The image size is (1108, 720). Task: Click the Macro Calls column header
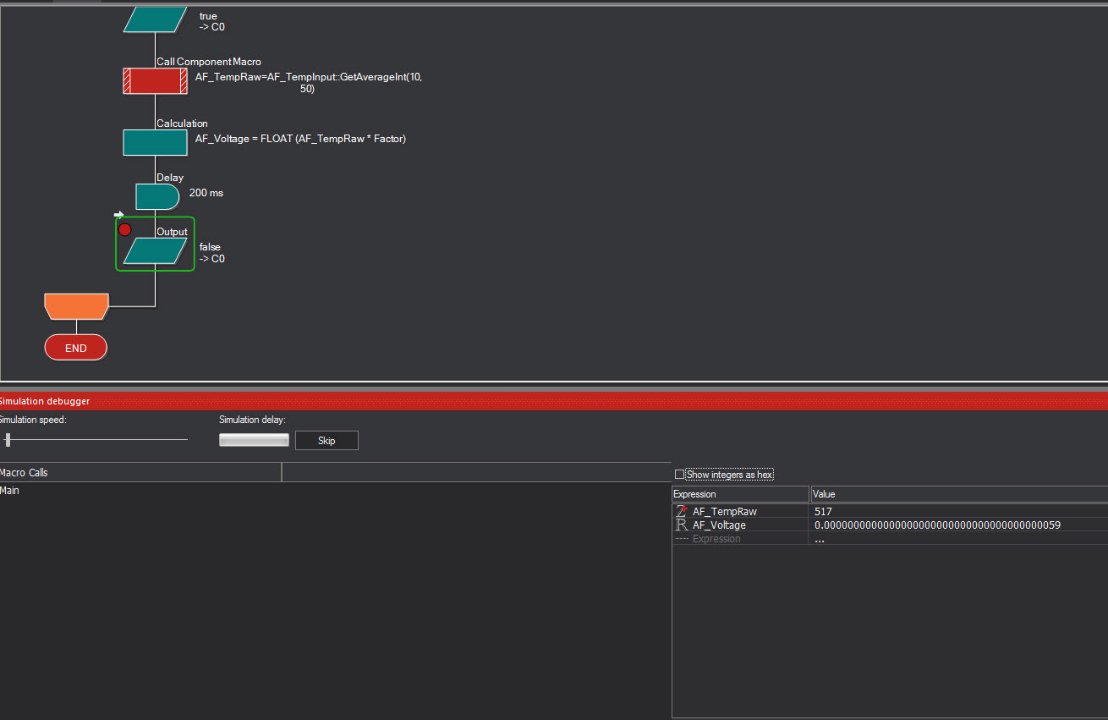[x=141, y=472]
